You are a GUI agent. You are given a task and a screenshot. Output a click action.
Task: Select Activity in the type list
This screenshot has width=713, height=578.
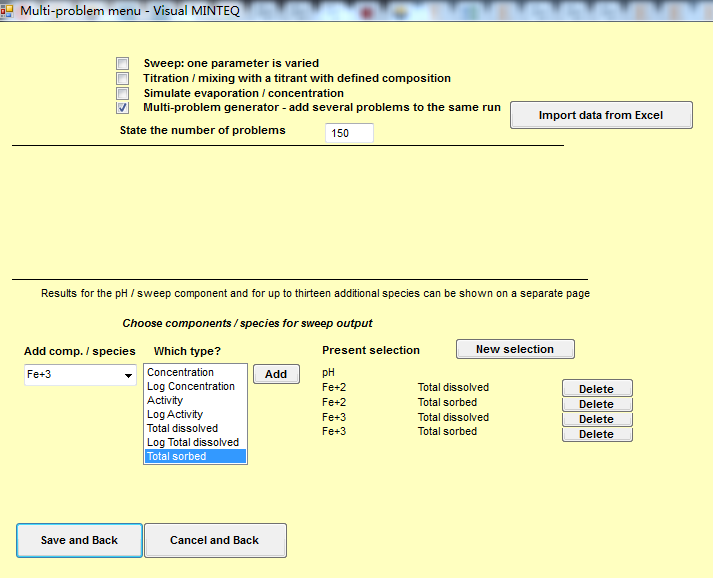(196, 401)
